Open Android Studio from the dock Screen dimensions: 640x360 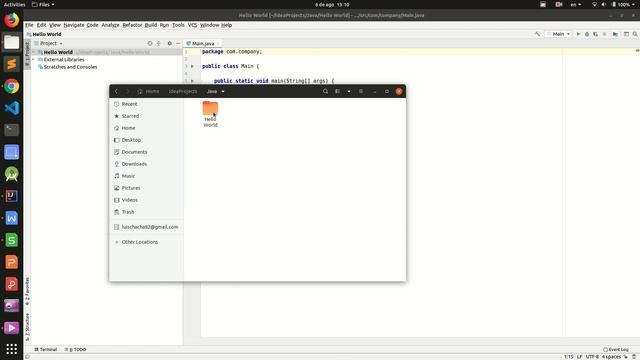(11, 174)
